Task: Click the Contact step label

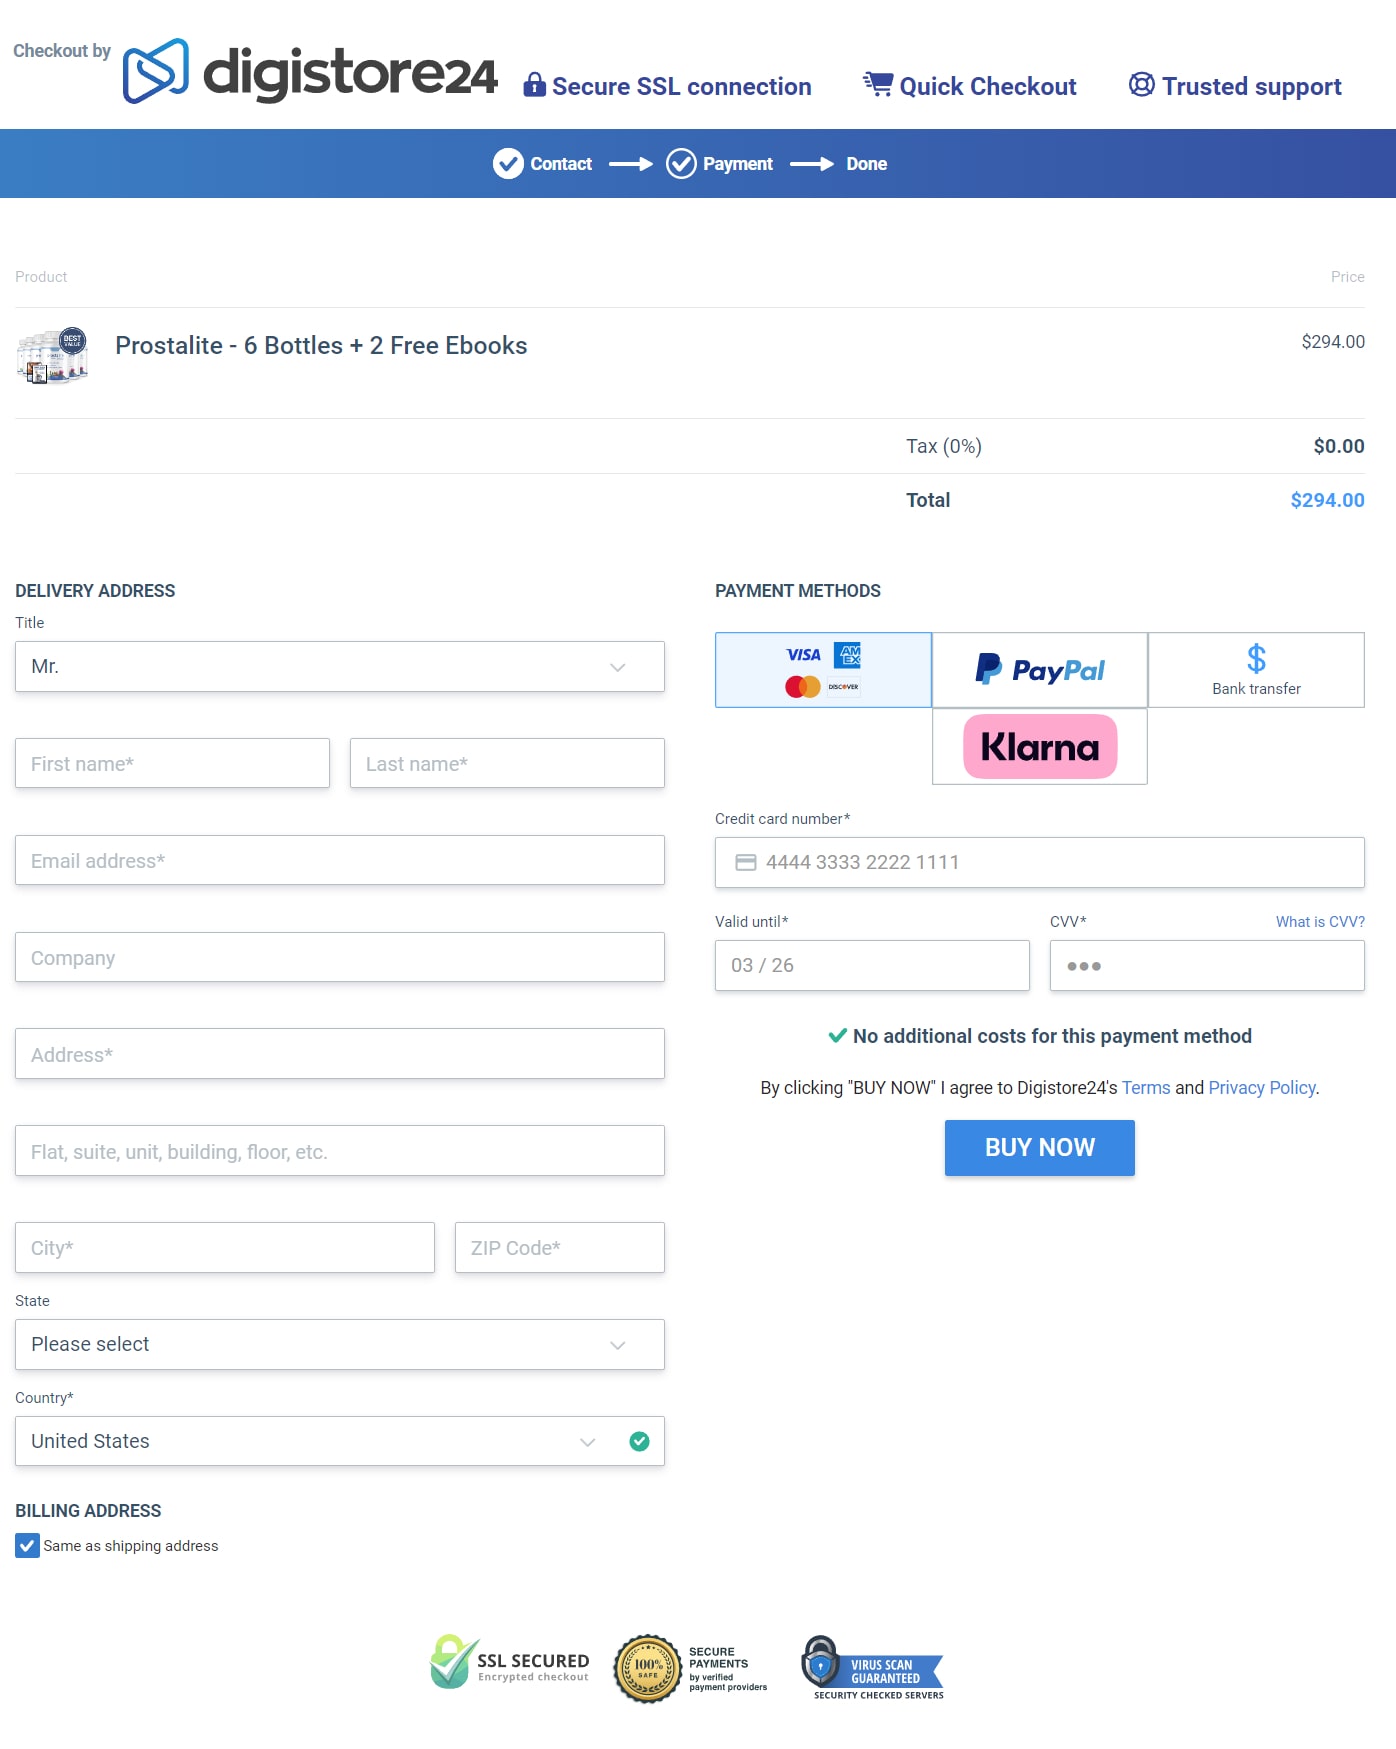Action: tap(561, 164)
